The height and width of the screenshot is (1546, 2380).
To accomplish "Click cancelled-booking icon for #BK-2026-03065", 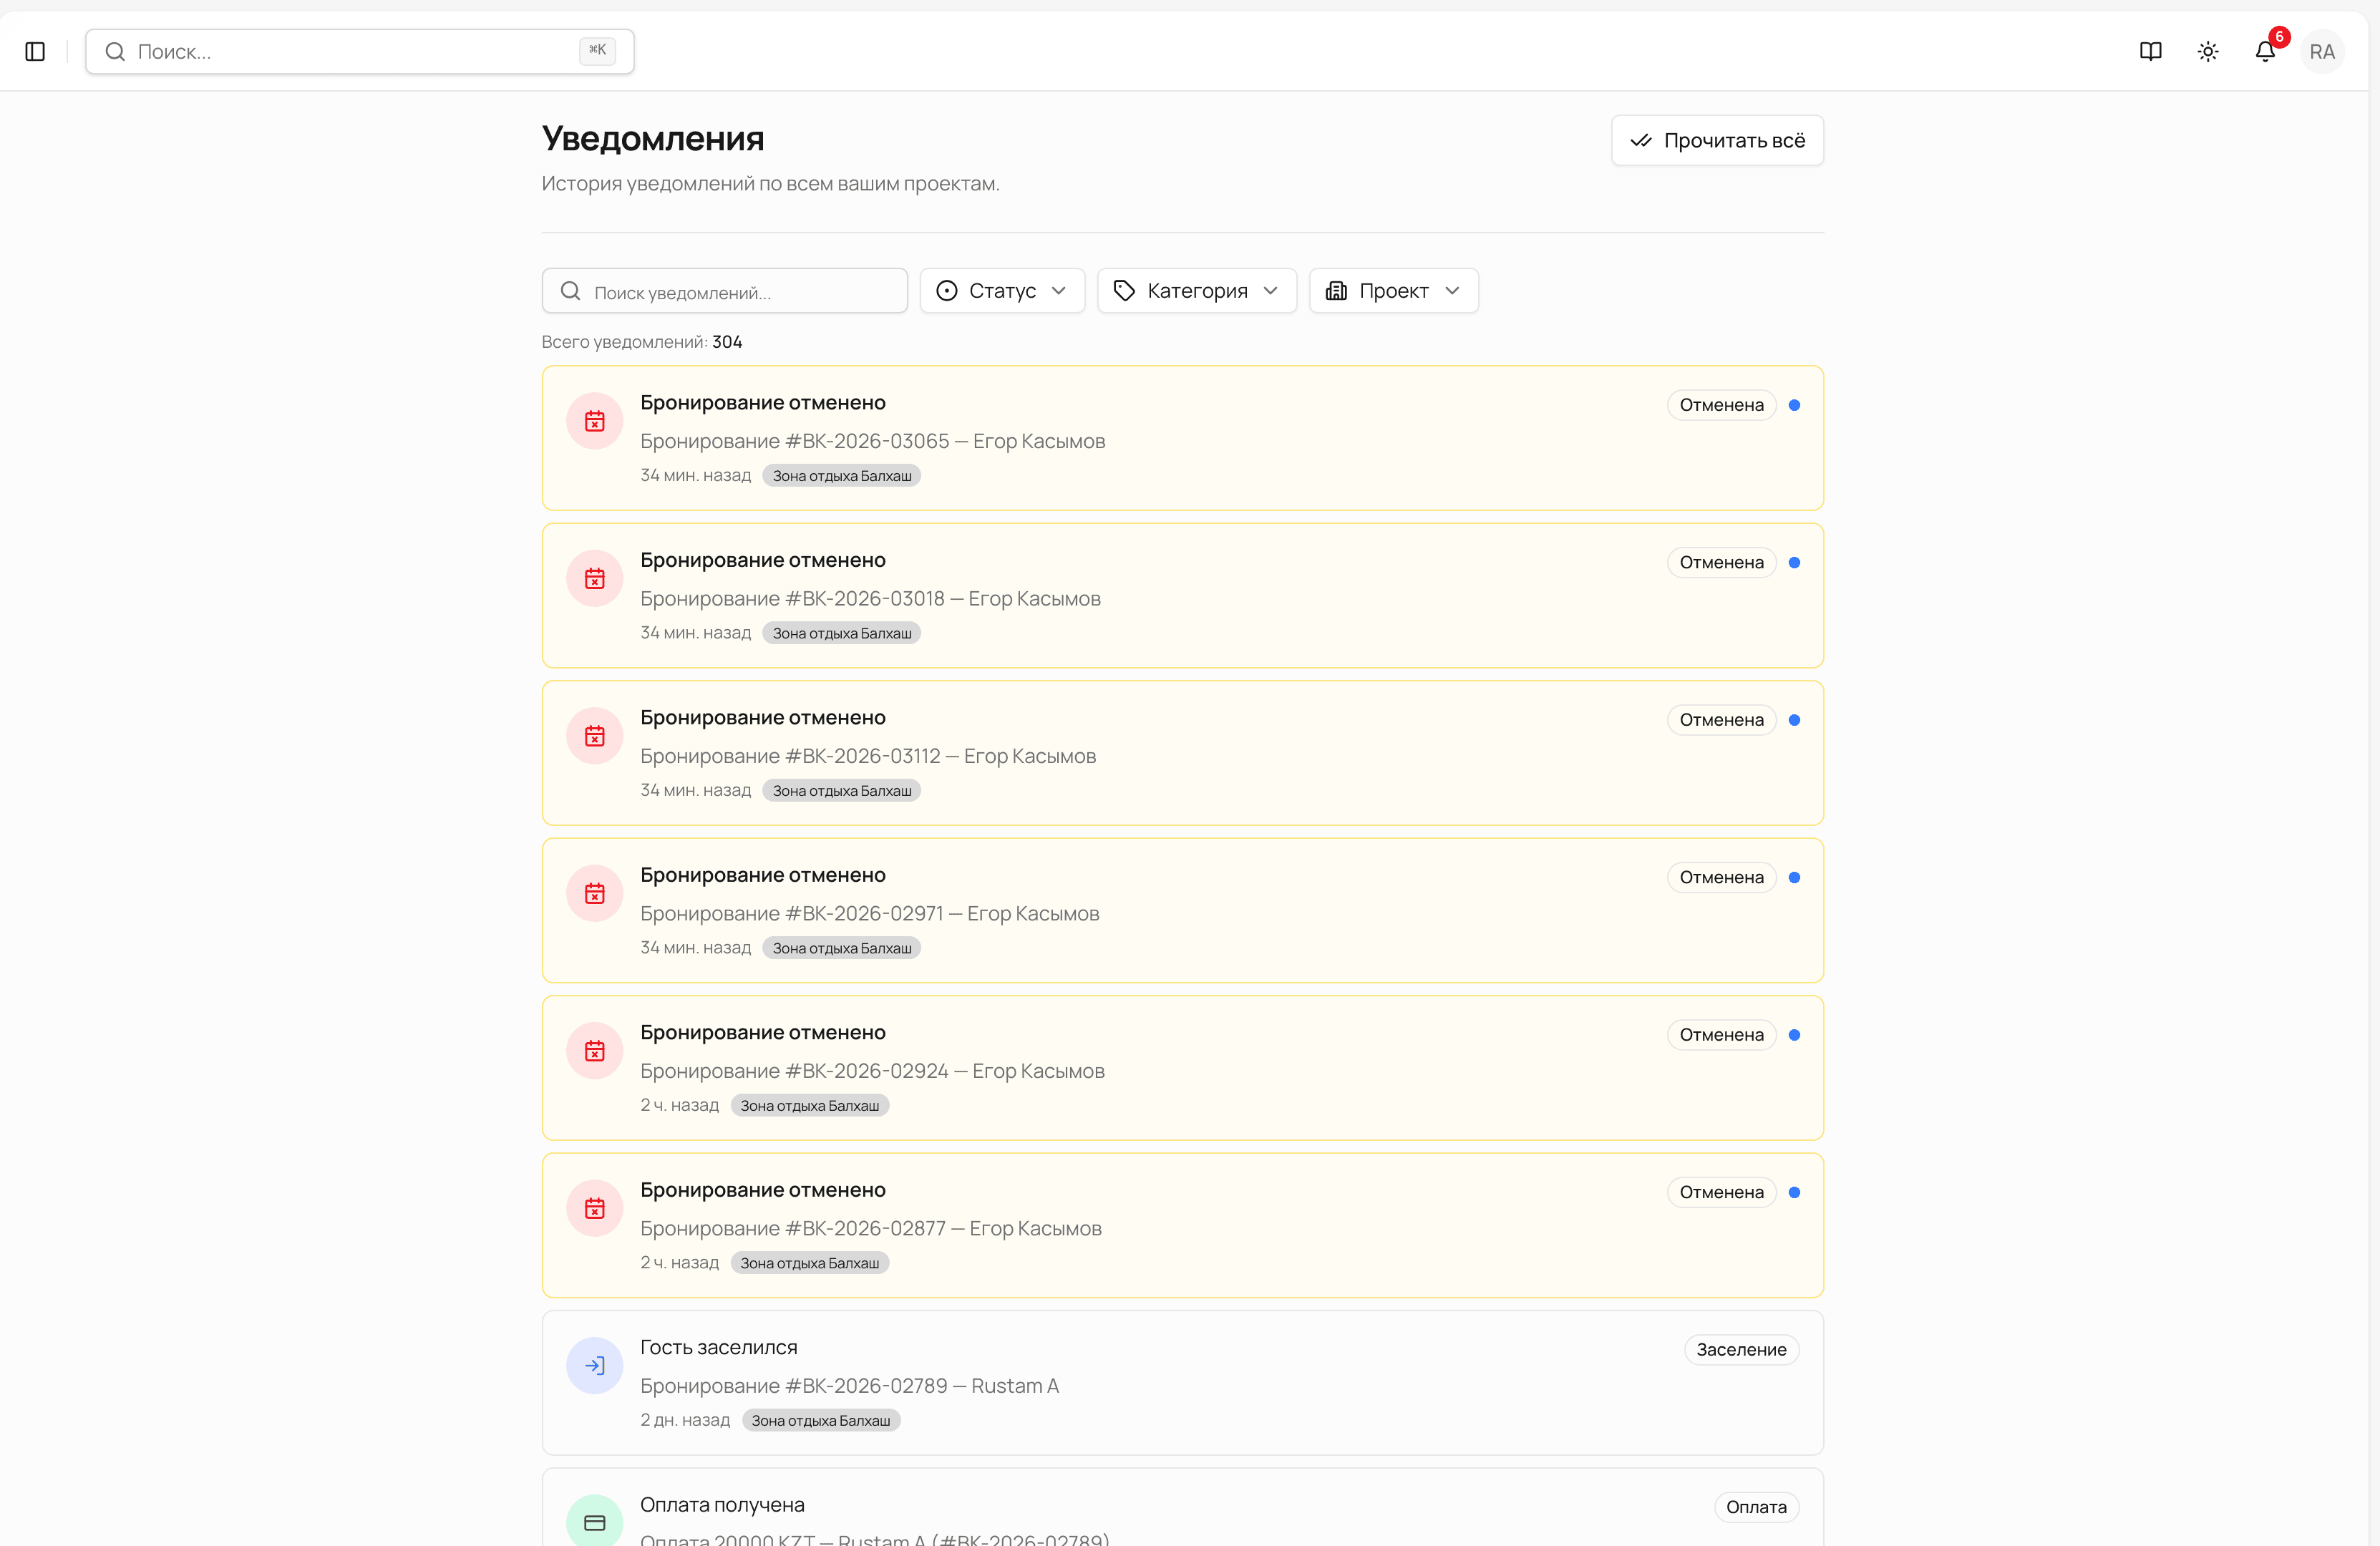I will pos(595,421).
